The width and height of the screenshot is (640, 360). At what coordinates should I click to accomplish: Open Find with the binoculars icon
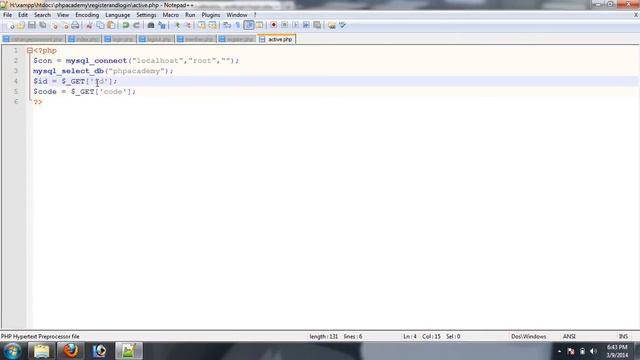click(151, 25)
